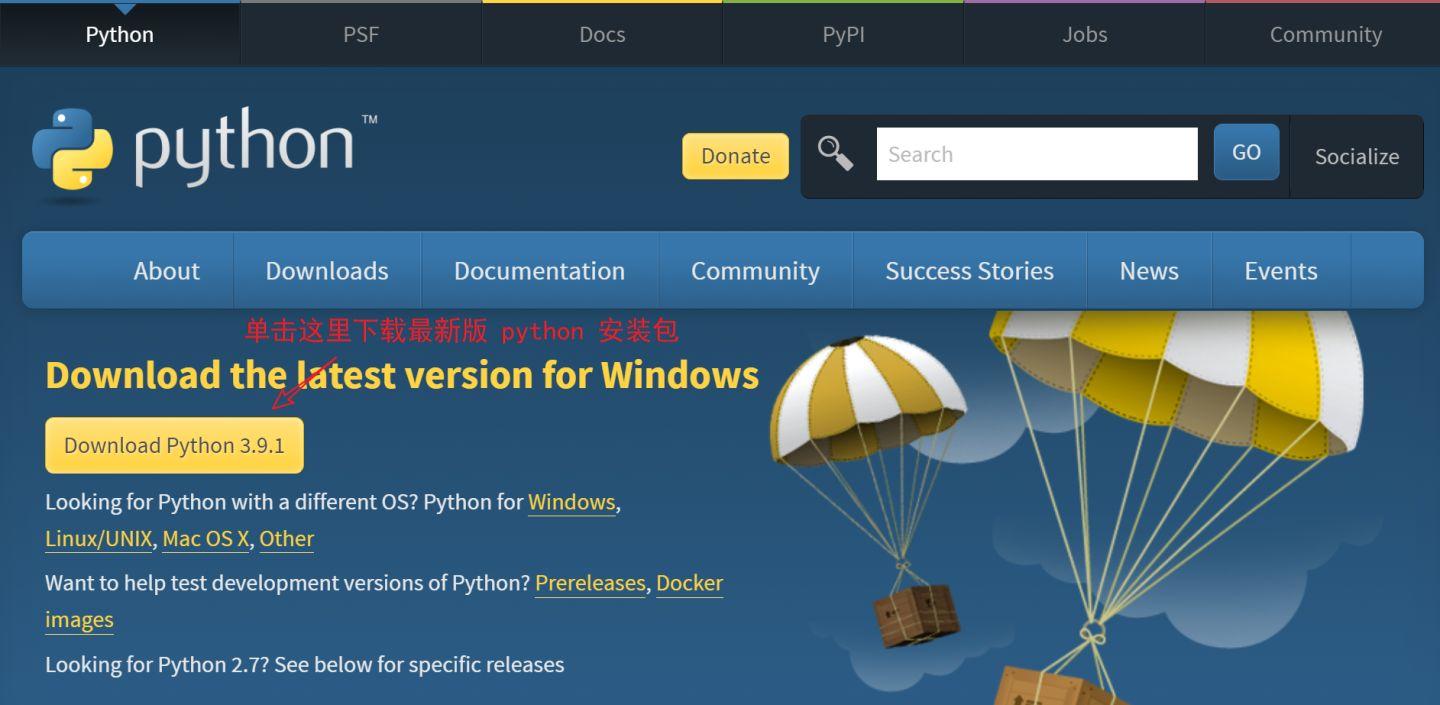This screenshot has height=705, width=1440.
Task: Open the Docker images link
Action: tap(689, 583)
